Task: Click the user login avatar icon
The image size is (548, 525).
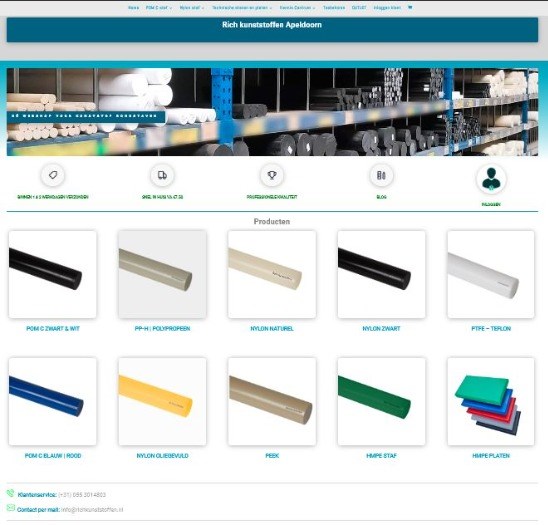Action: 491,179
